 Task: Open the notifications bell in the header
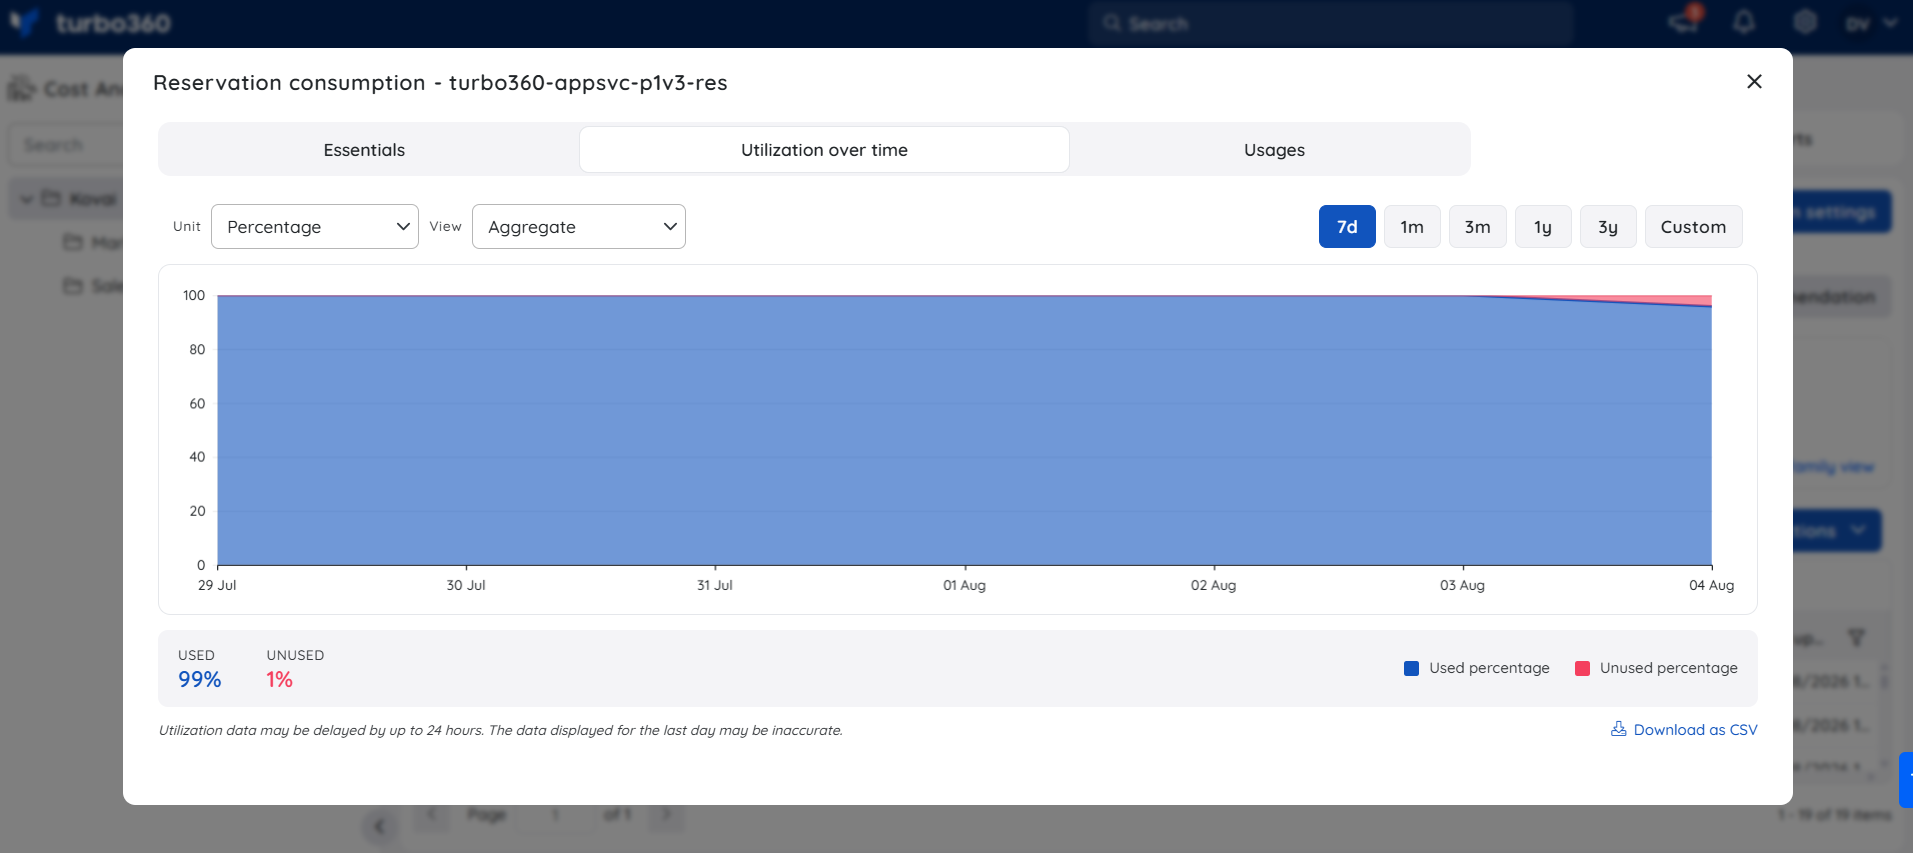click(1744, 22)
